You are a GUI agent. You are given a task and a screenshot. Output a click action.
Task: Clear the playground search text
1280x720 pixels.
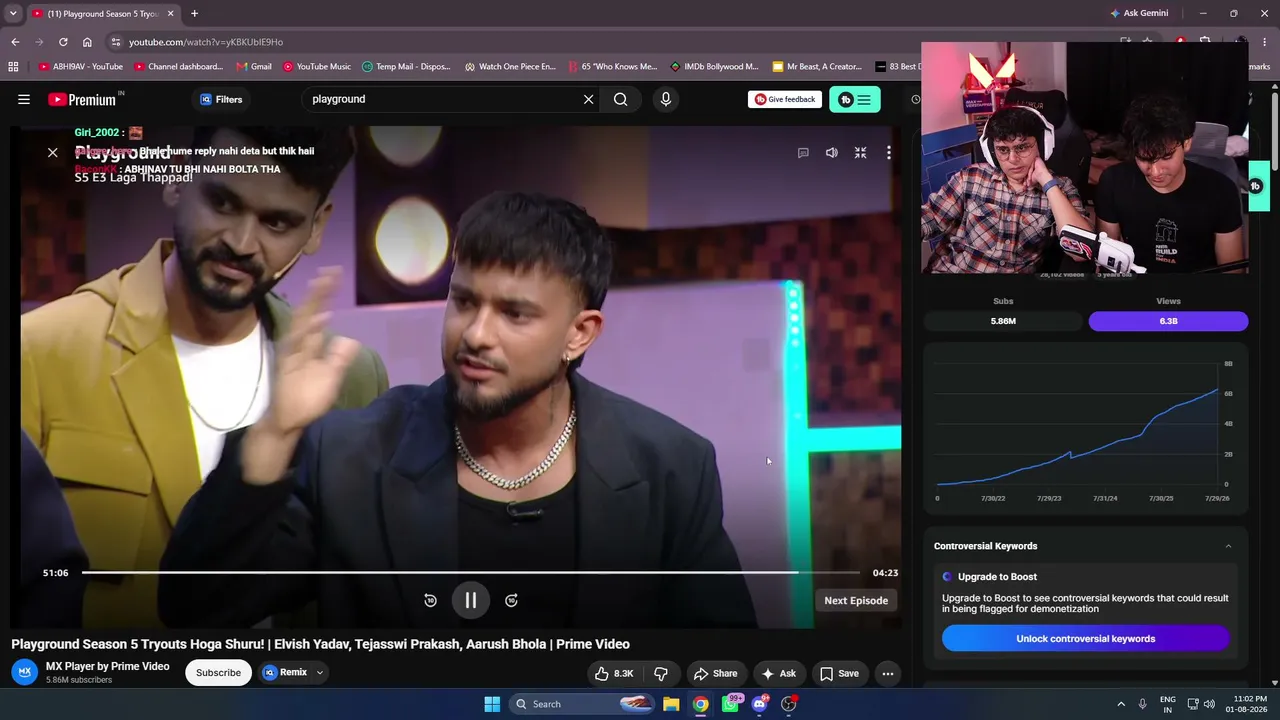[x=588, y=99]
